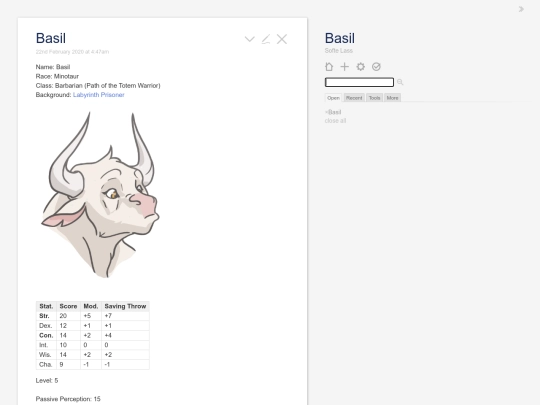Follow the Labyrinth Prisoner link
540x405 pixels.
pos(98,95)
